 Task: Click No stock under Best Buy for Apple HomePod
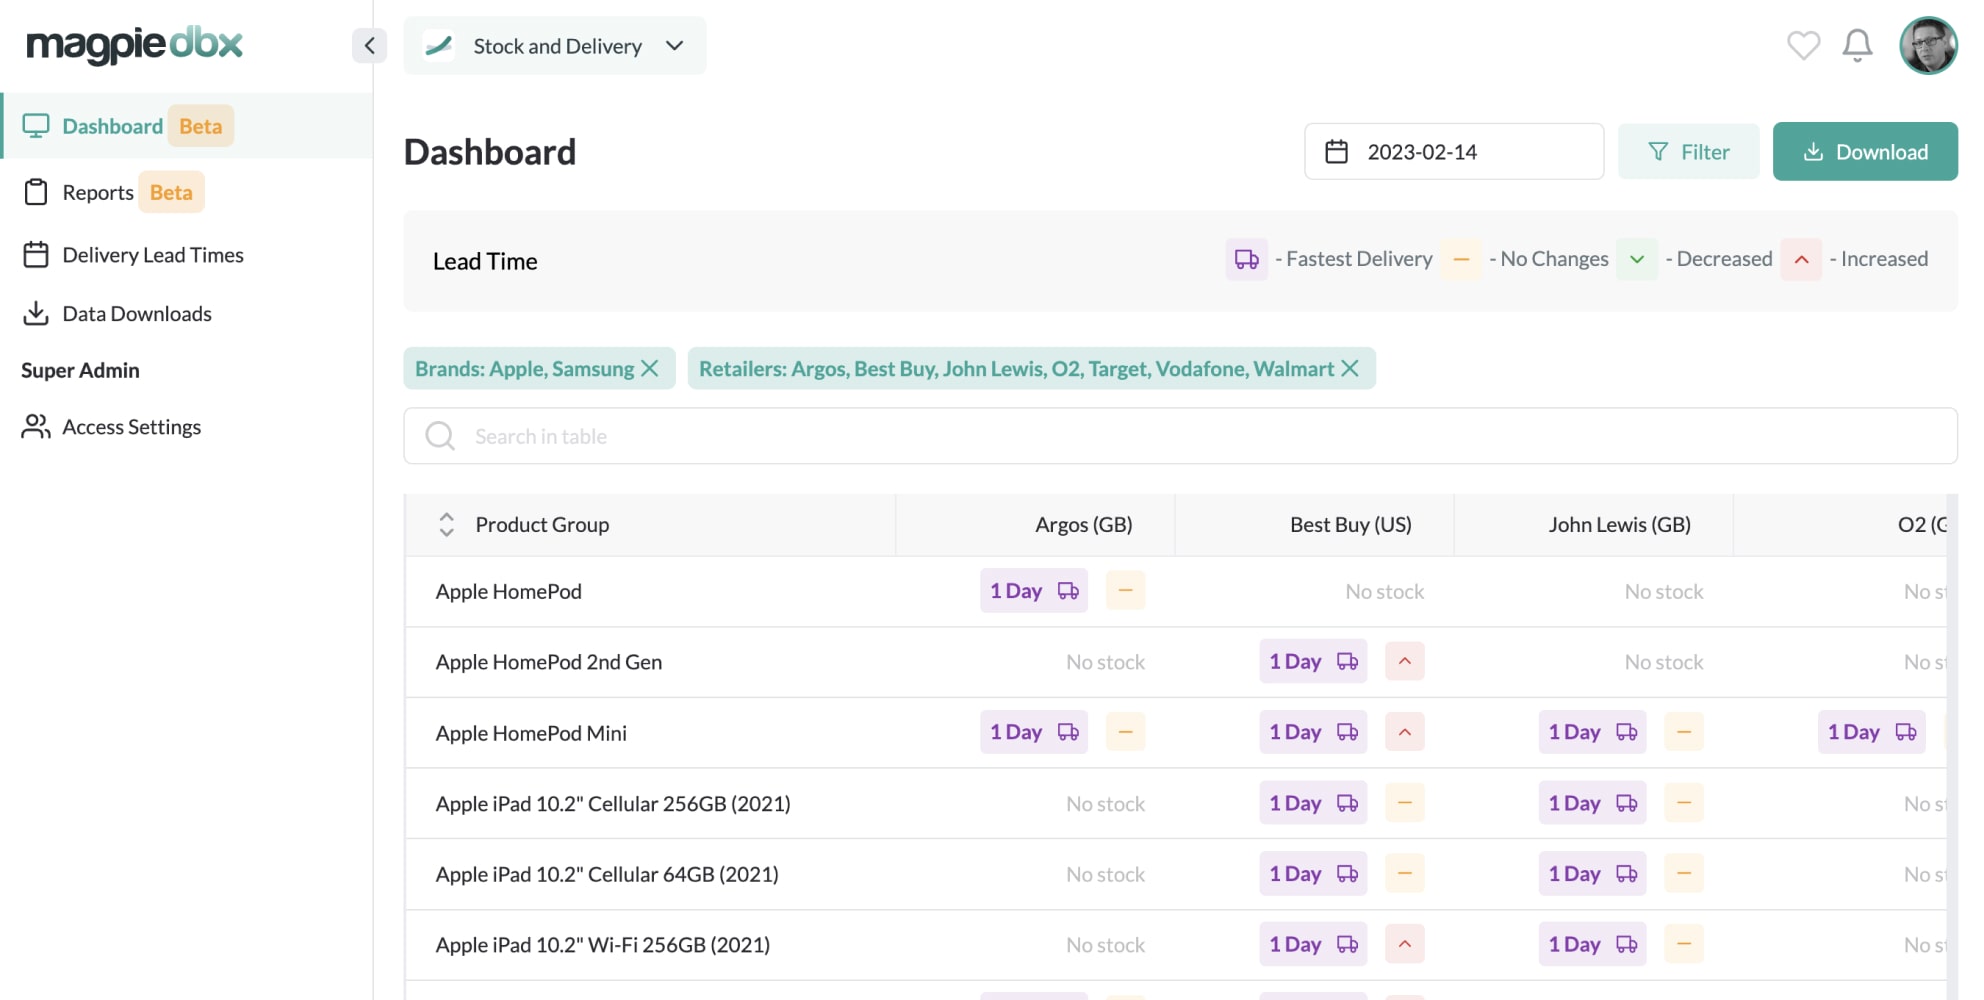pyautogui.click(x=1384, y=592)
